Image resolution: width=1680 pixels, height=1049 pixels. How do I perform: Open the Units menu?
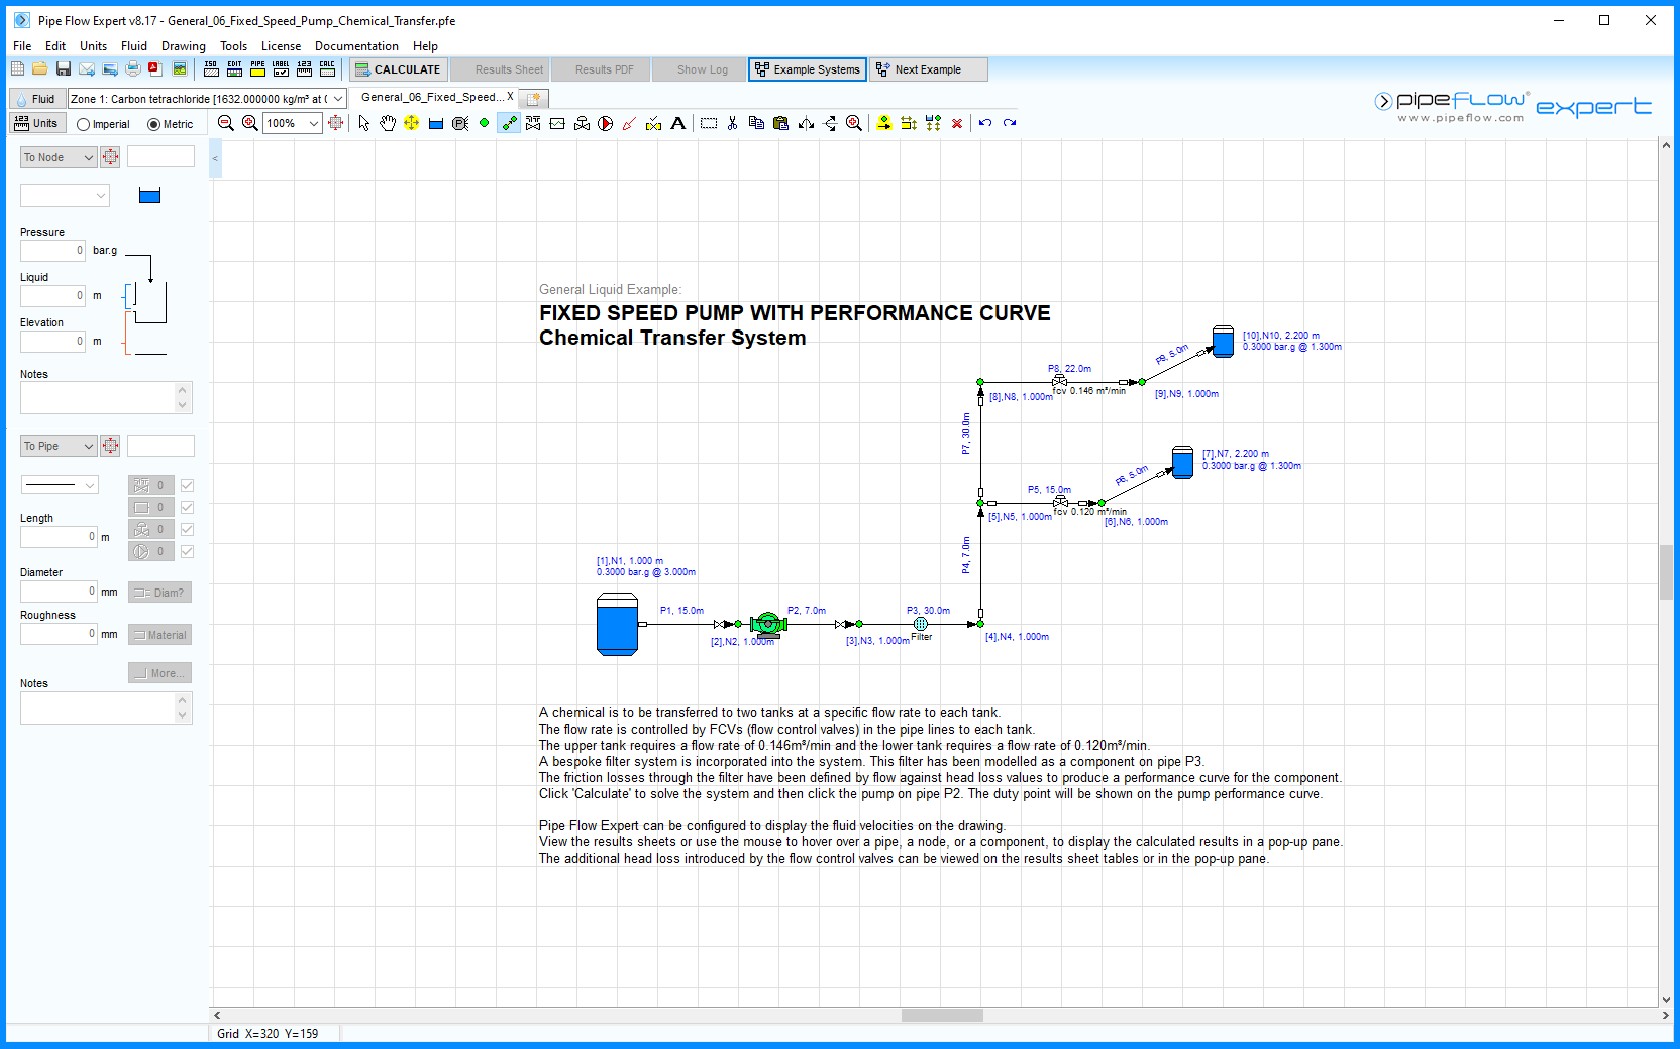click(93, 45)
